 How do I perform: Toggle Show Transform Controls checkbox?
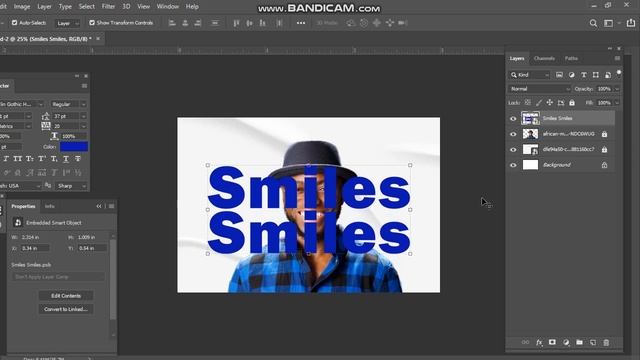tap(92, 23)
